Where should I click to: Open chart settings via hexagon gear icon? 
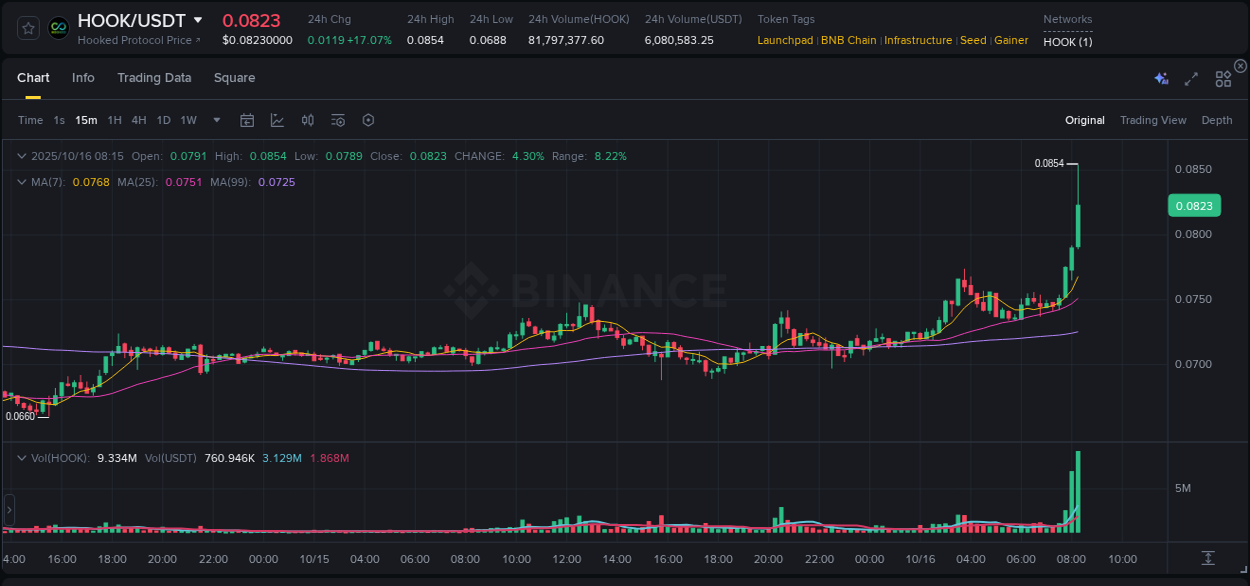point(368,120)
